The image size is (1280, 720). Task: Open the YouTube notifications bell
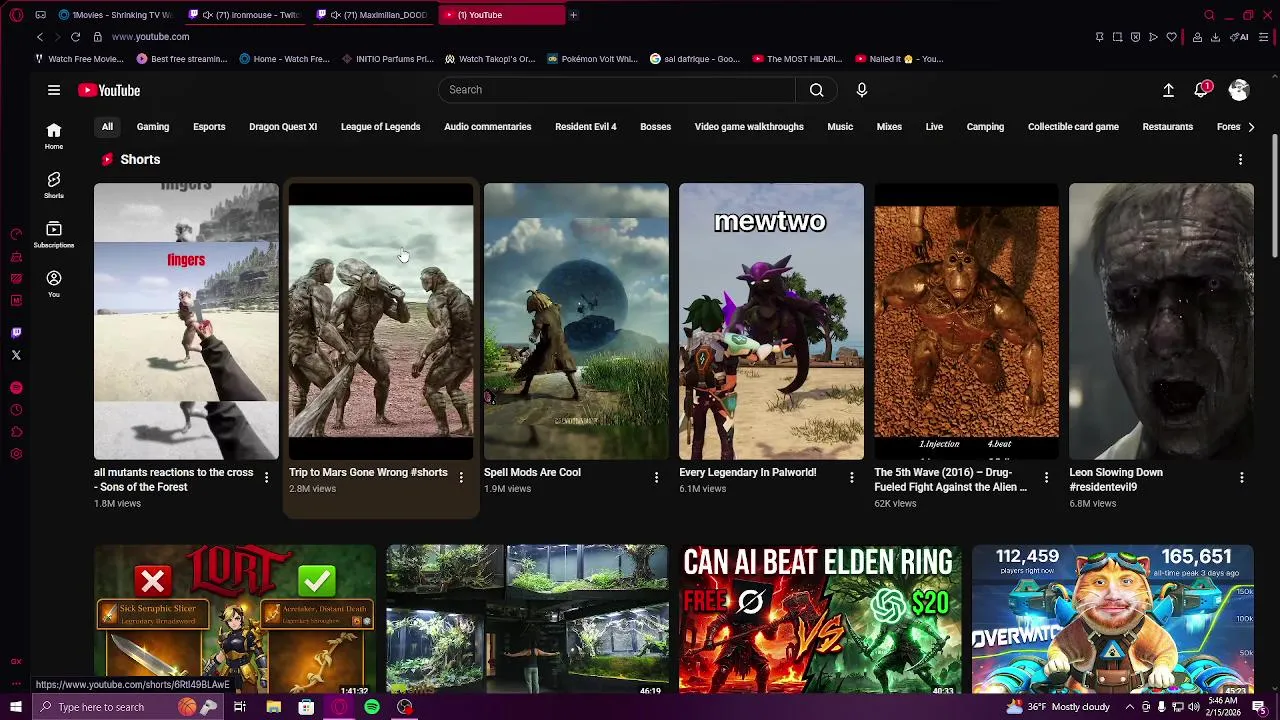pos(1202,90)
